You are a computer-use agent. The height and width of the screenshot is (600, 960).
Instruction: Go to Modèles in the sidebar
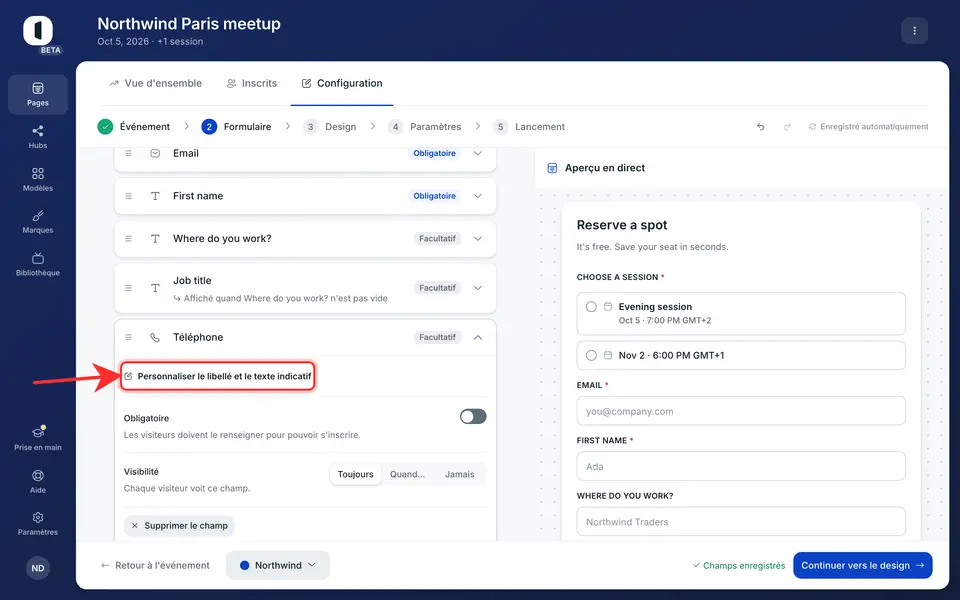[x=37, y=179]
